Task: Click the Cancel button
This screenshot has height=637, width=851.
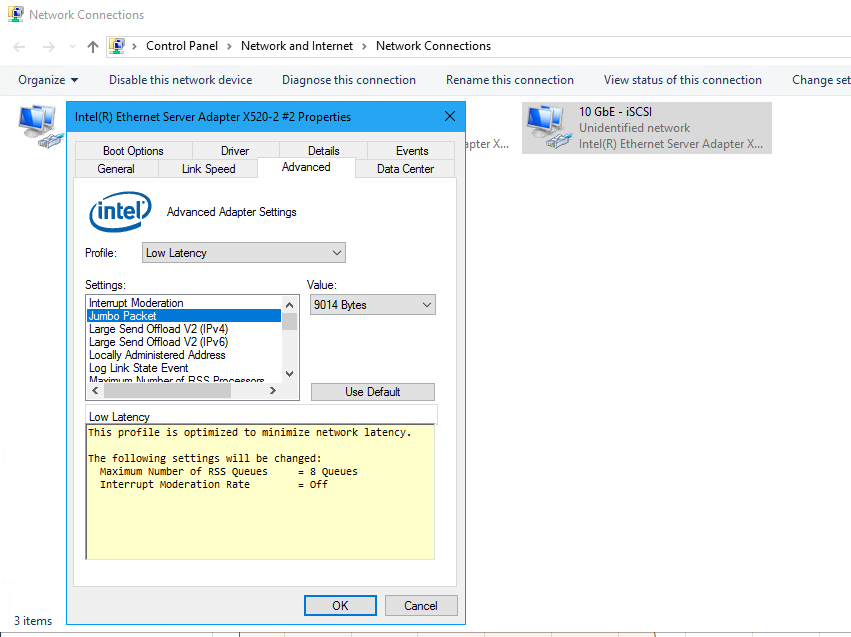Action: pyautogui.click(x=421, y=606)
